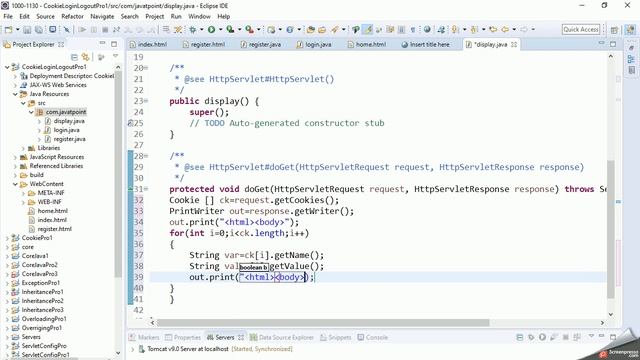Screen dimensions: 640x360
Task: Click the Search flashlight toolbar icon
Action: tap(334, 29)
